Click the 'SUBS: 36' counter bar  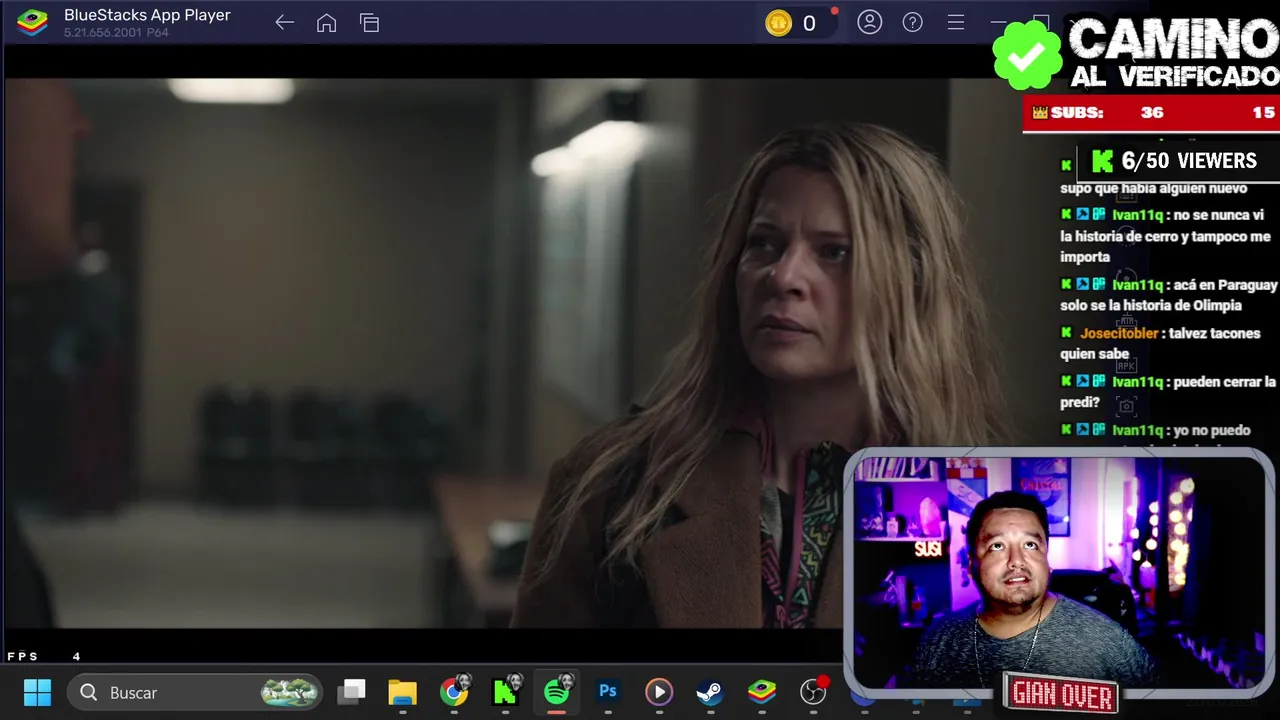1151,113
